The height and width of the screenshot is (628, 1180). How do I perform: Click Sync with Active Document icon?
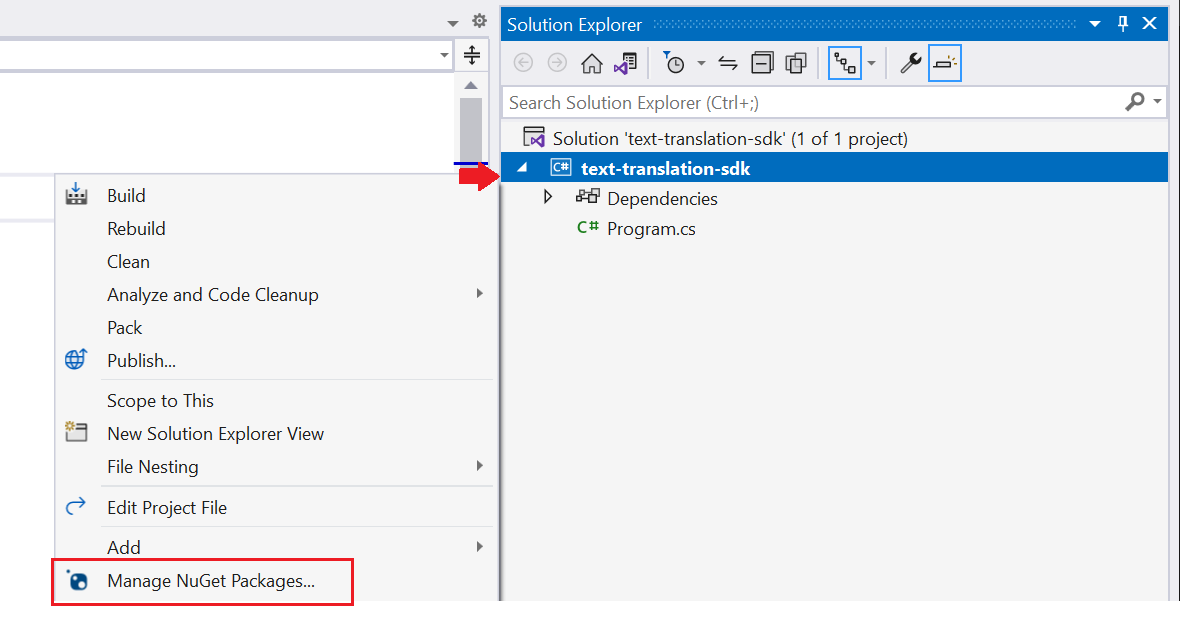pos(728,62)
